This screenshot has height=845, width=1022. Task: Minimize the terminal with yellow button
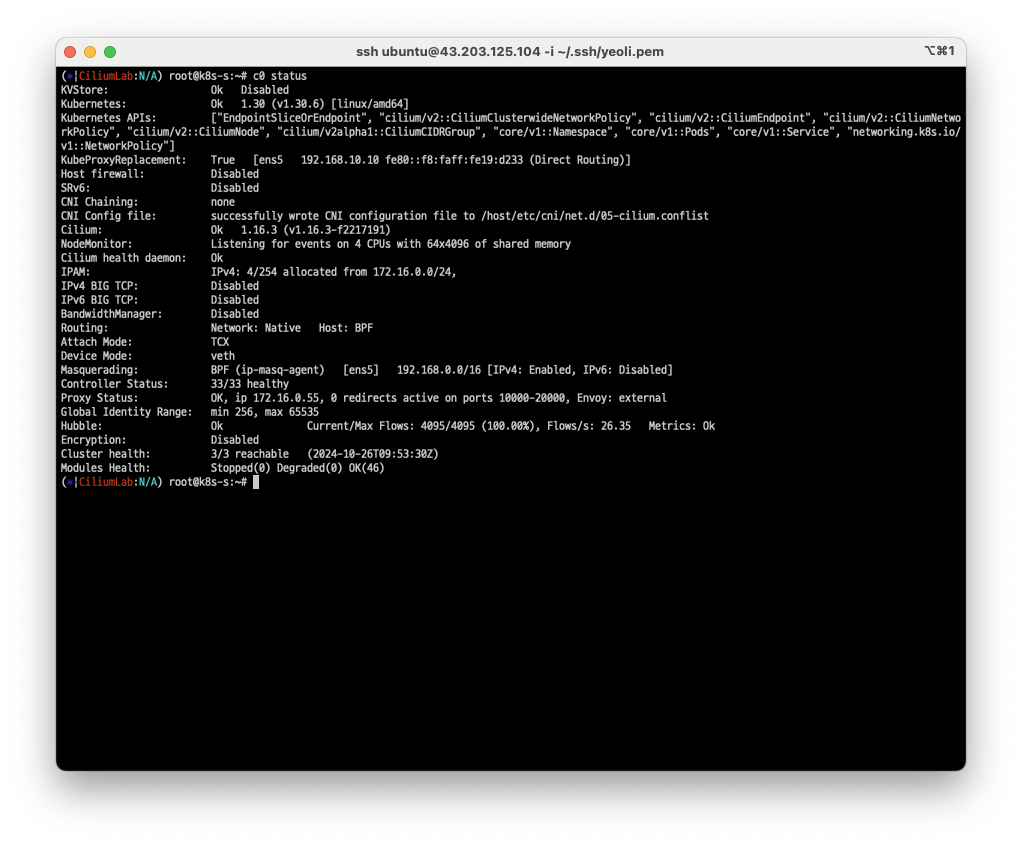pos(90,52)
